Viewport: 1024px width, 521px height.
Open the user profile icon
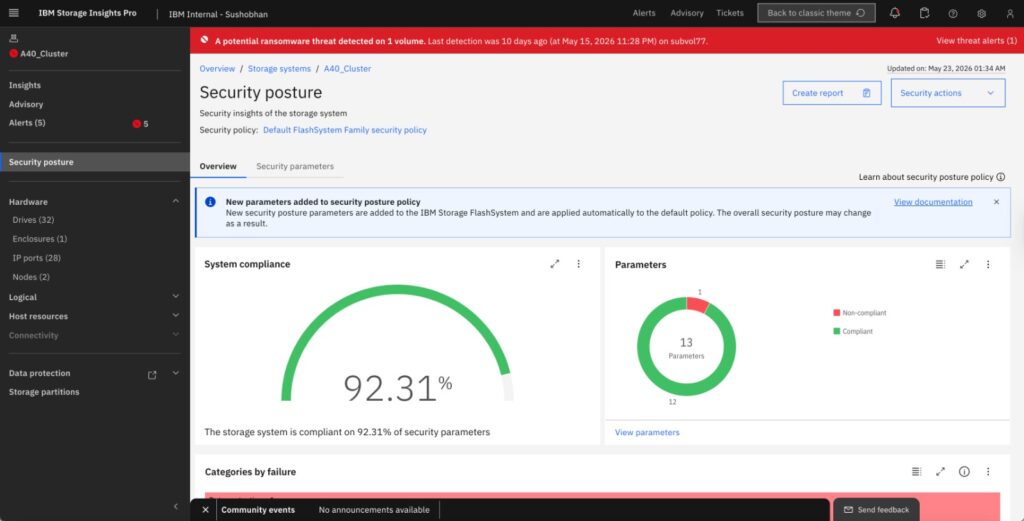(x=1010, y=13)
